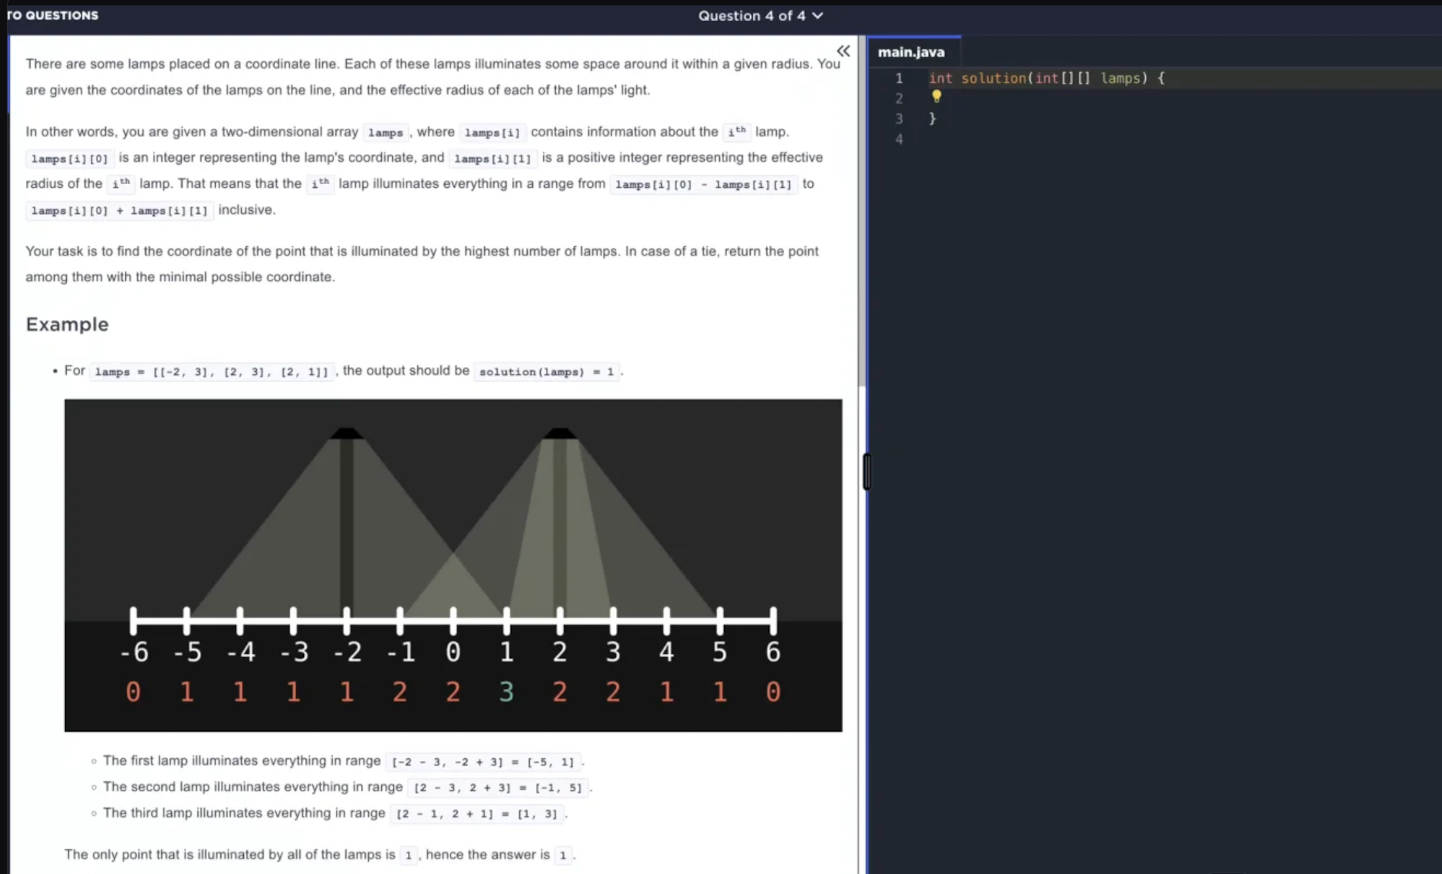Image resolution: width=1442 pixels, height=874 pixels.
Task: Go back to Questions list
Action: [x=52, y=15]
